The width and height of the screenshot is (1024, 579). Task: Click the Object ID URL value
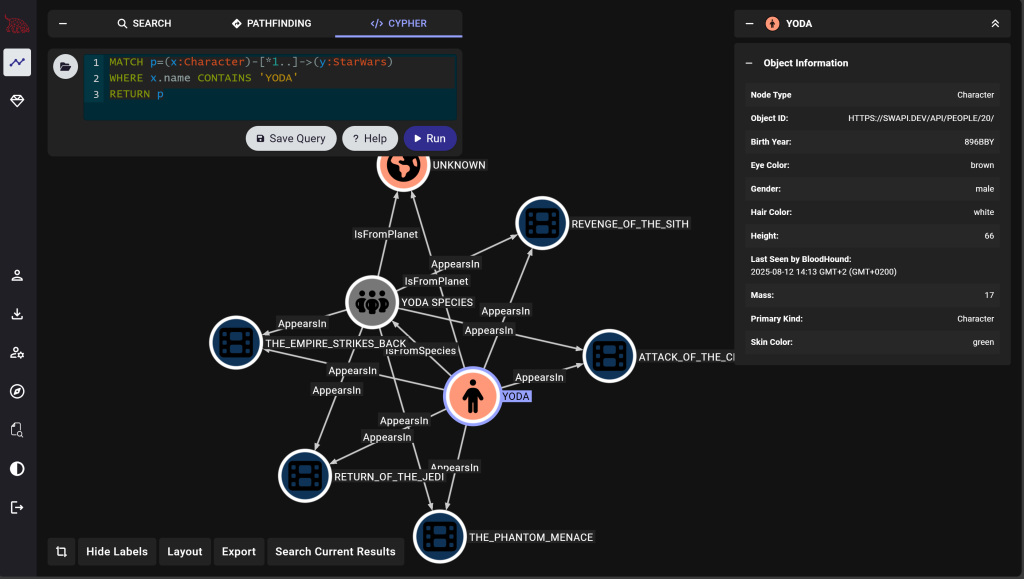tap(921, 118)
